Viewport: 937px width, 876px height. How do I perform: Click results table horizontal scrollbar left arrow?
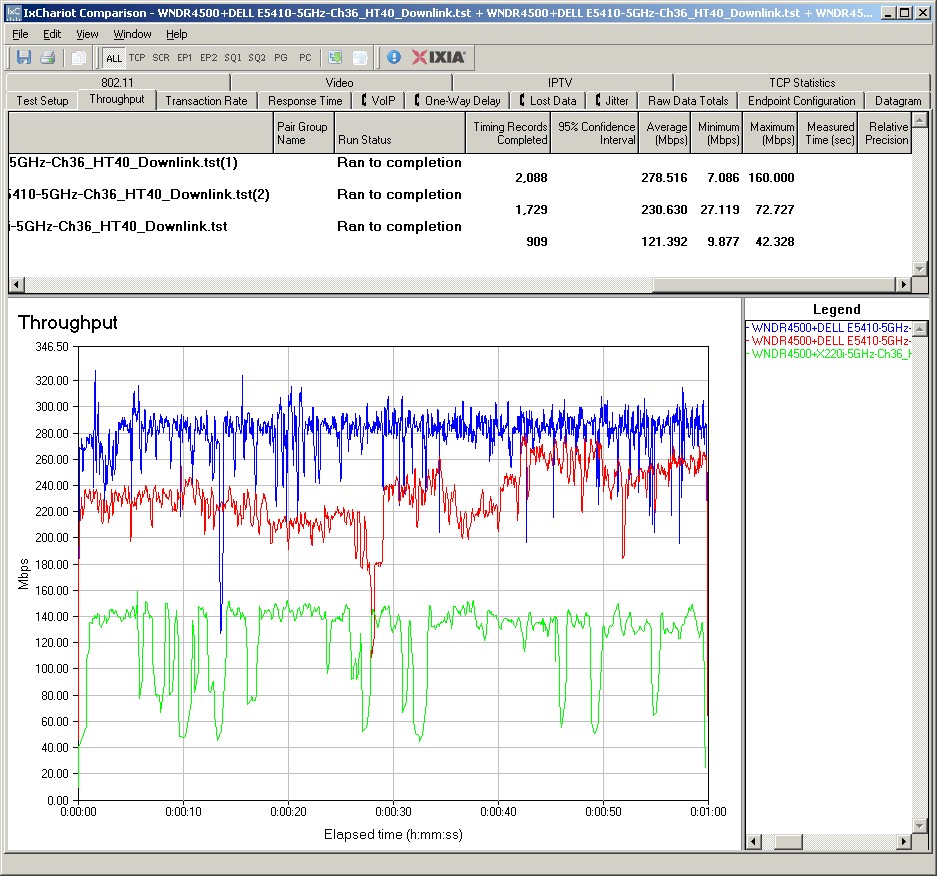16,284
